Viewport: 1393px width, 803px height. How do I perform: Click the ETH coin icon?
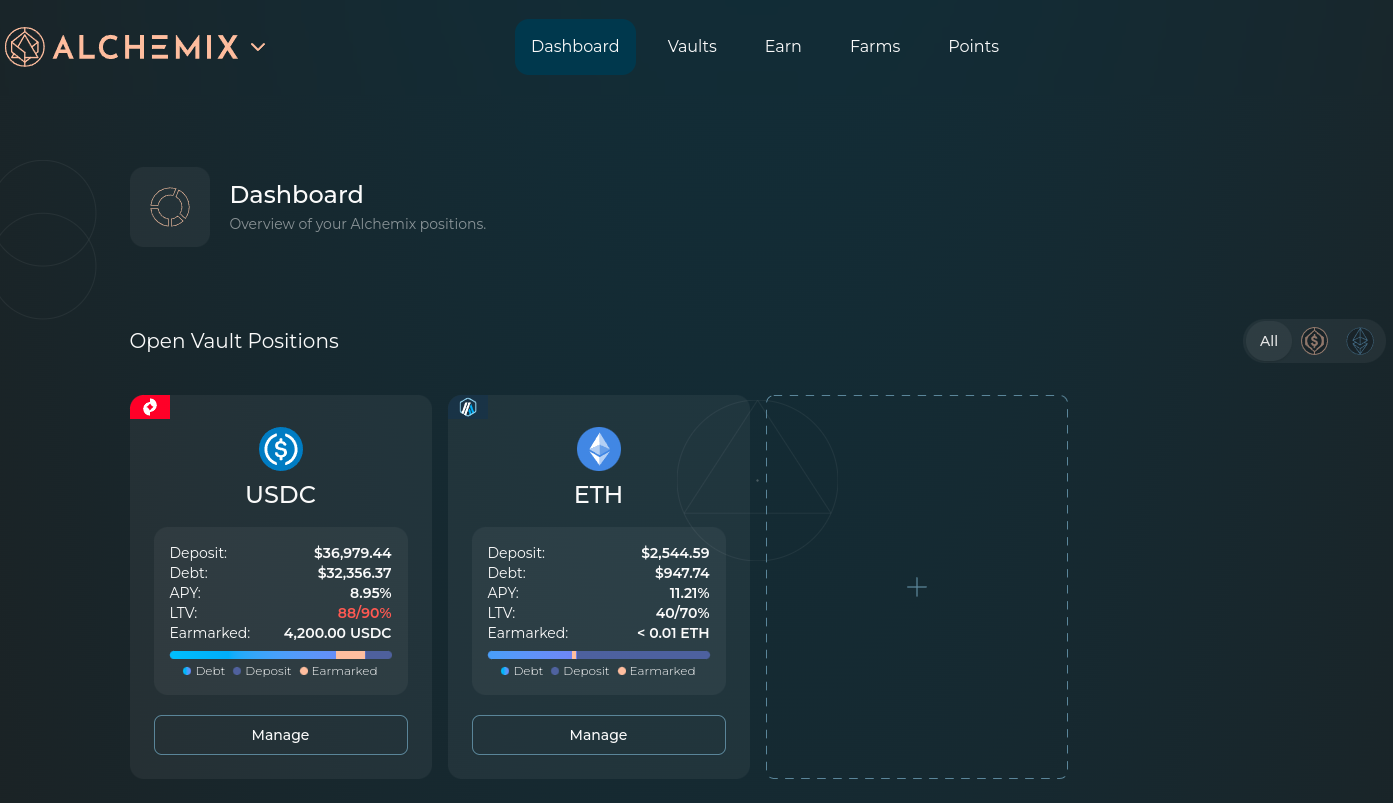(x=599, y=449)
